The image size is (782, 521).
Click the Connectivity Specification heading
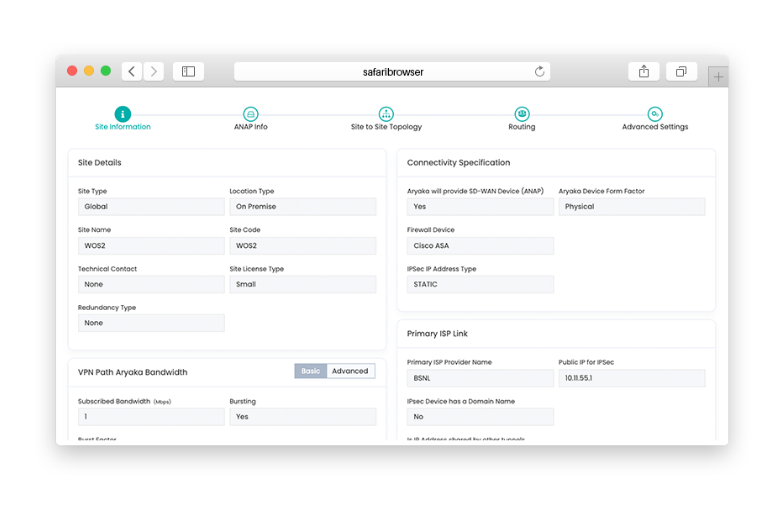[x=458, y=163]
